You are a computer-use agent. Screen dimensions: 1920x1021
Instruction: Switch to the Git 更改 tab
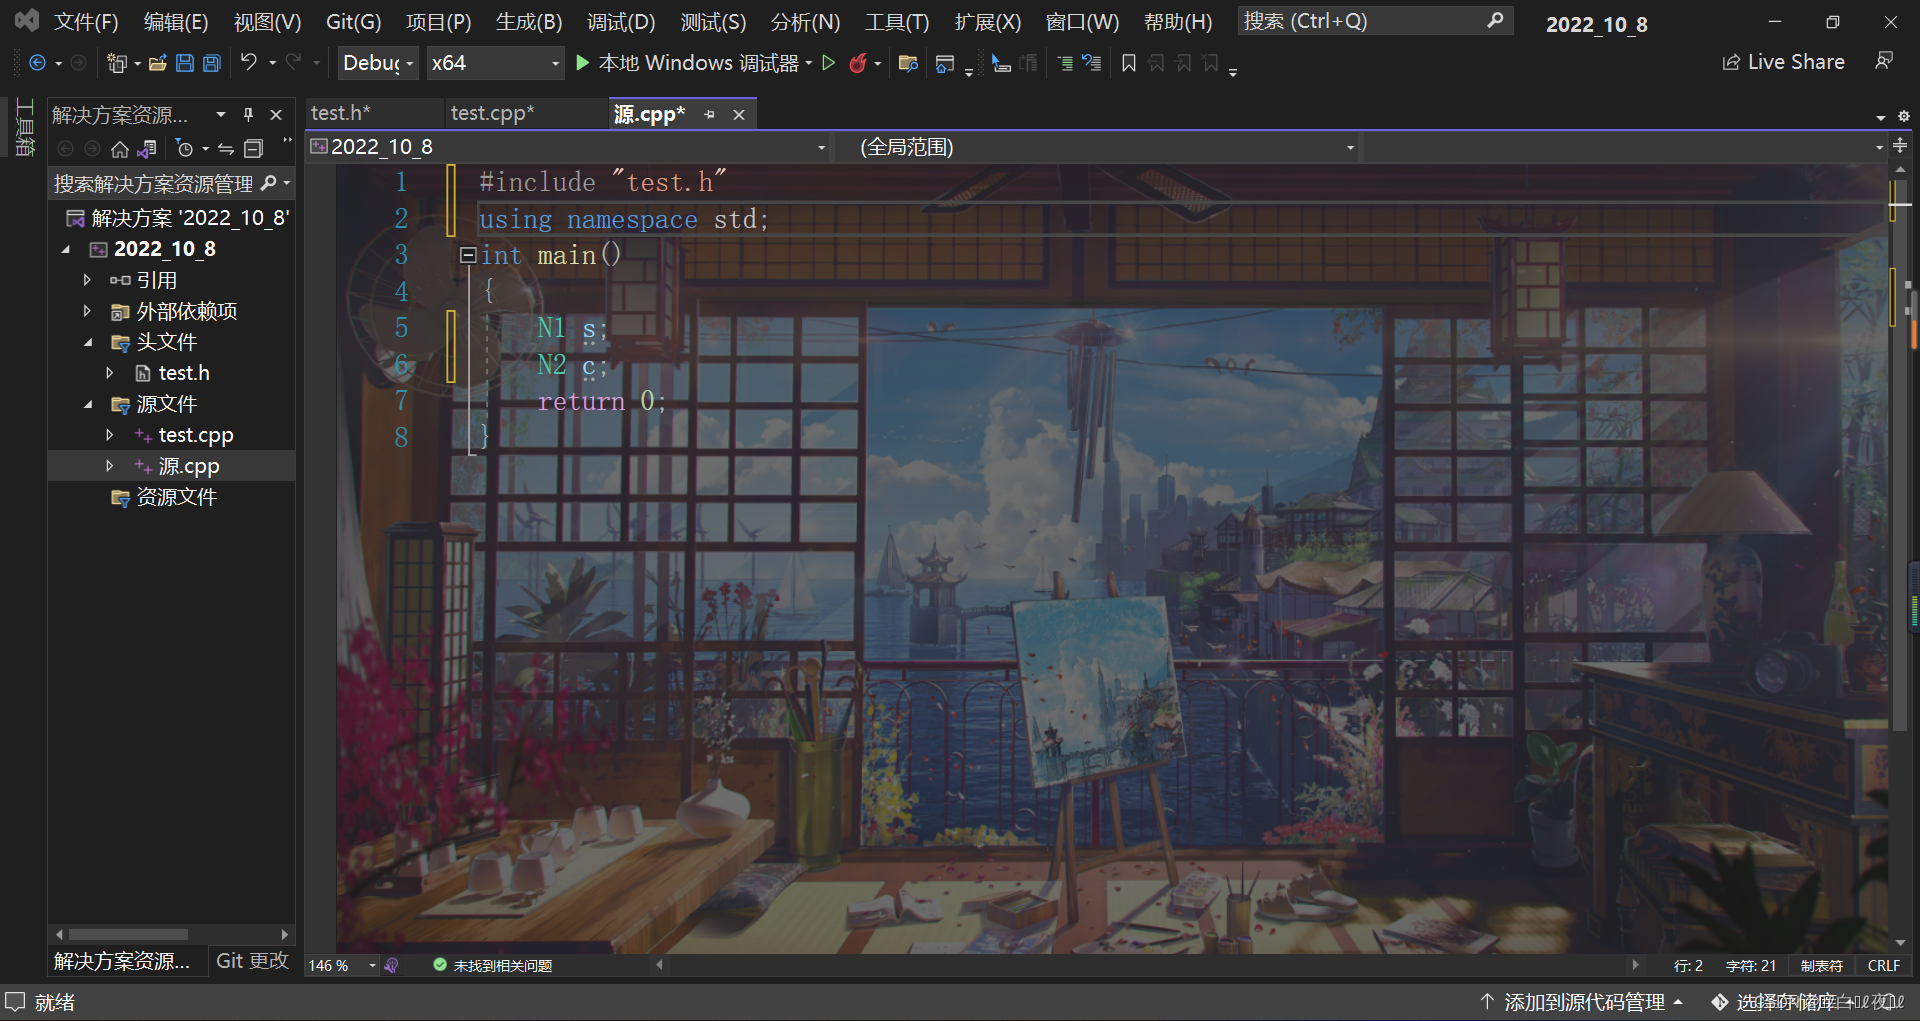252,961
